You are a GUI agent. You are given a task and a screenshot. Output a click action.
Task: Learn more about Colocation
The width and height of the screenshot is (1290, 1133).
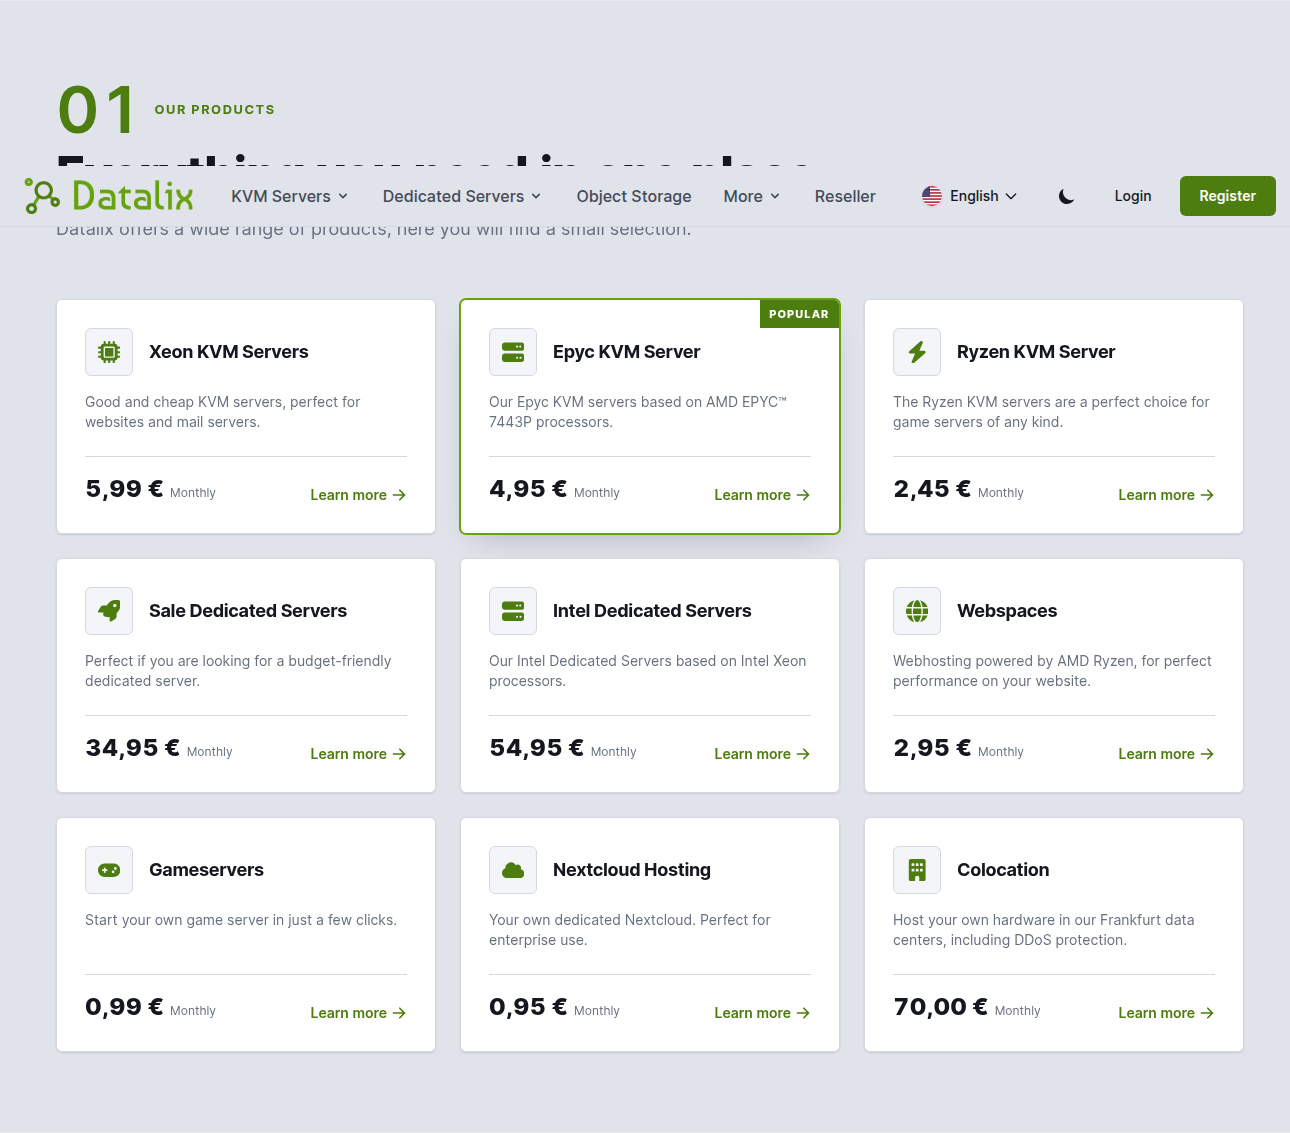click(1166, 1013)
